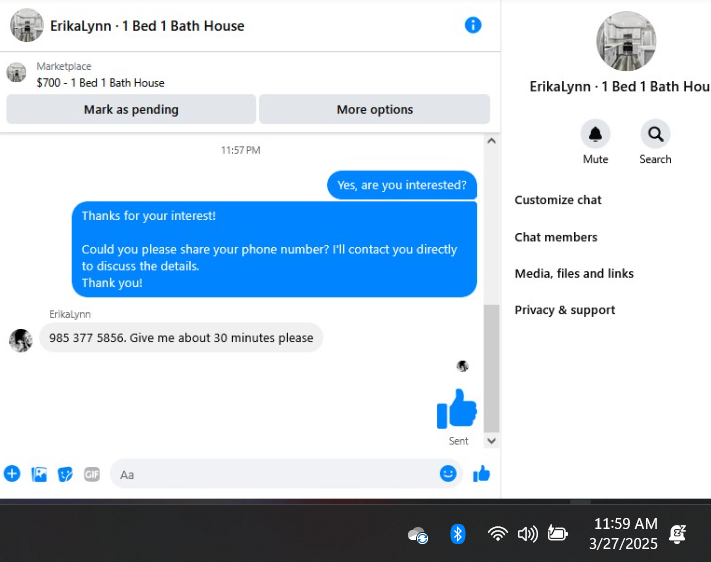
Task: Click the side panel ErikaLynn title
Action: pyautogui.click(x=619, y=86)
